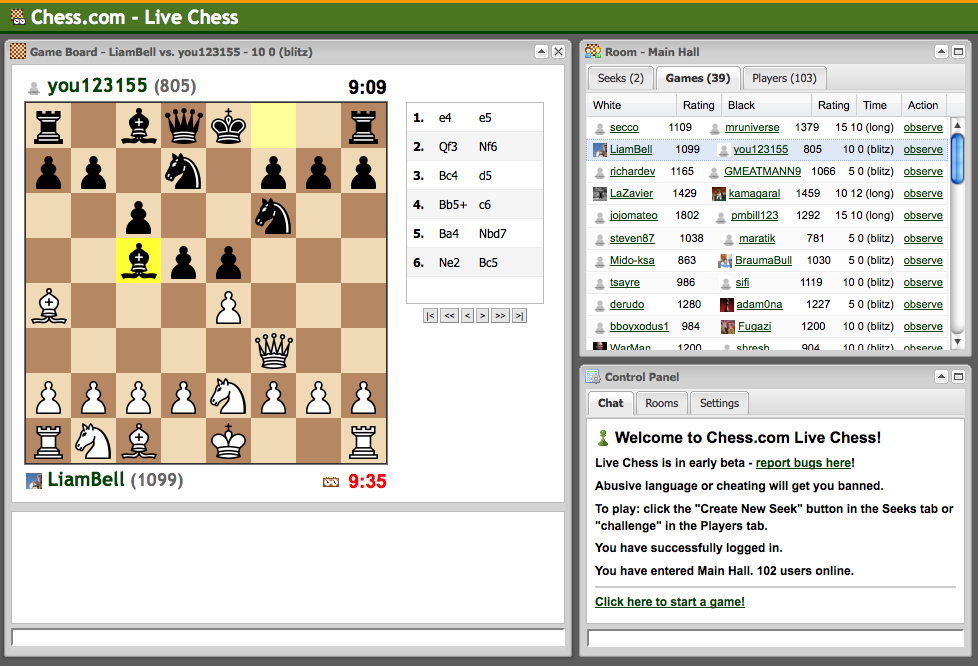Image resolution: width=978 pixels, height=666 pixels.
Task: Focus the game chat input field
Action: (x=288, y=637)
